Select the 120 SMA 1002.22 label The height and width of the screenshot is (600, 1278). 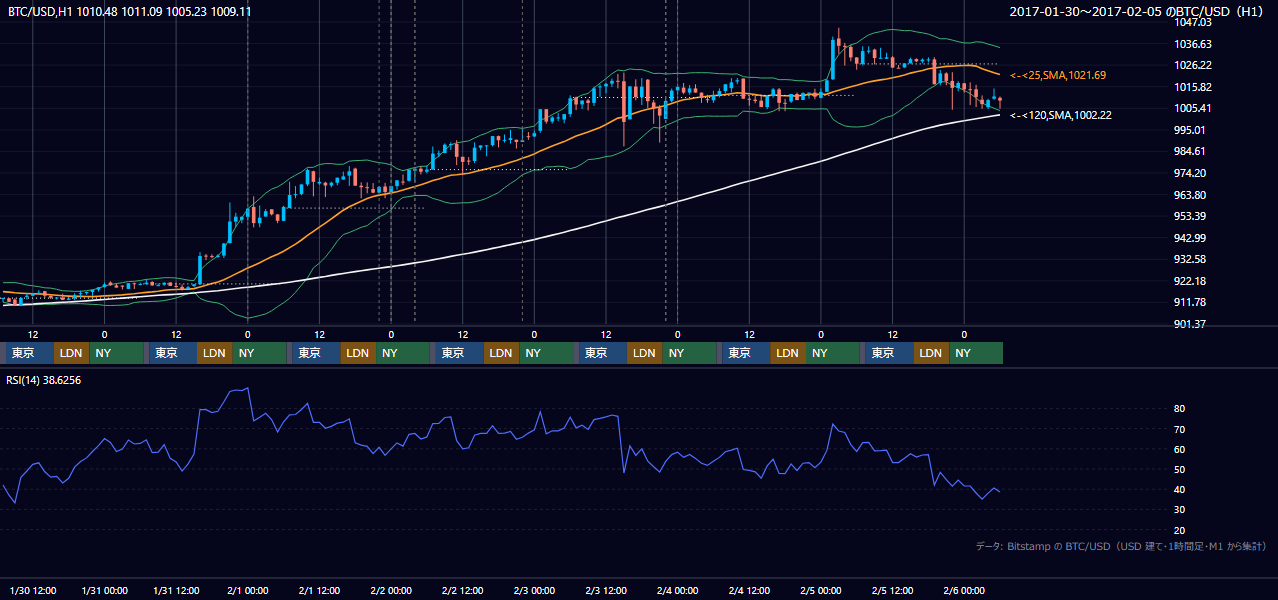(x=1061, y=115)
